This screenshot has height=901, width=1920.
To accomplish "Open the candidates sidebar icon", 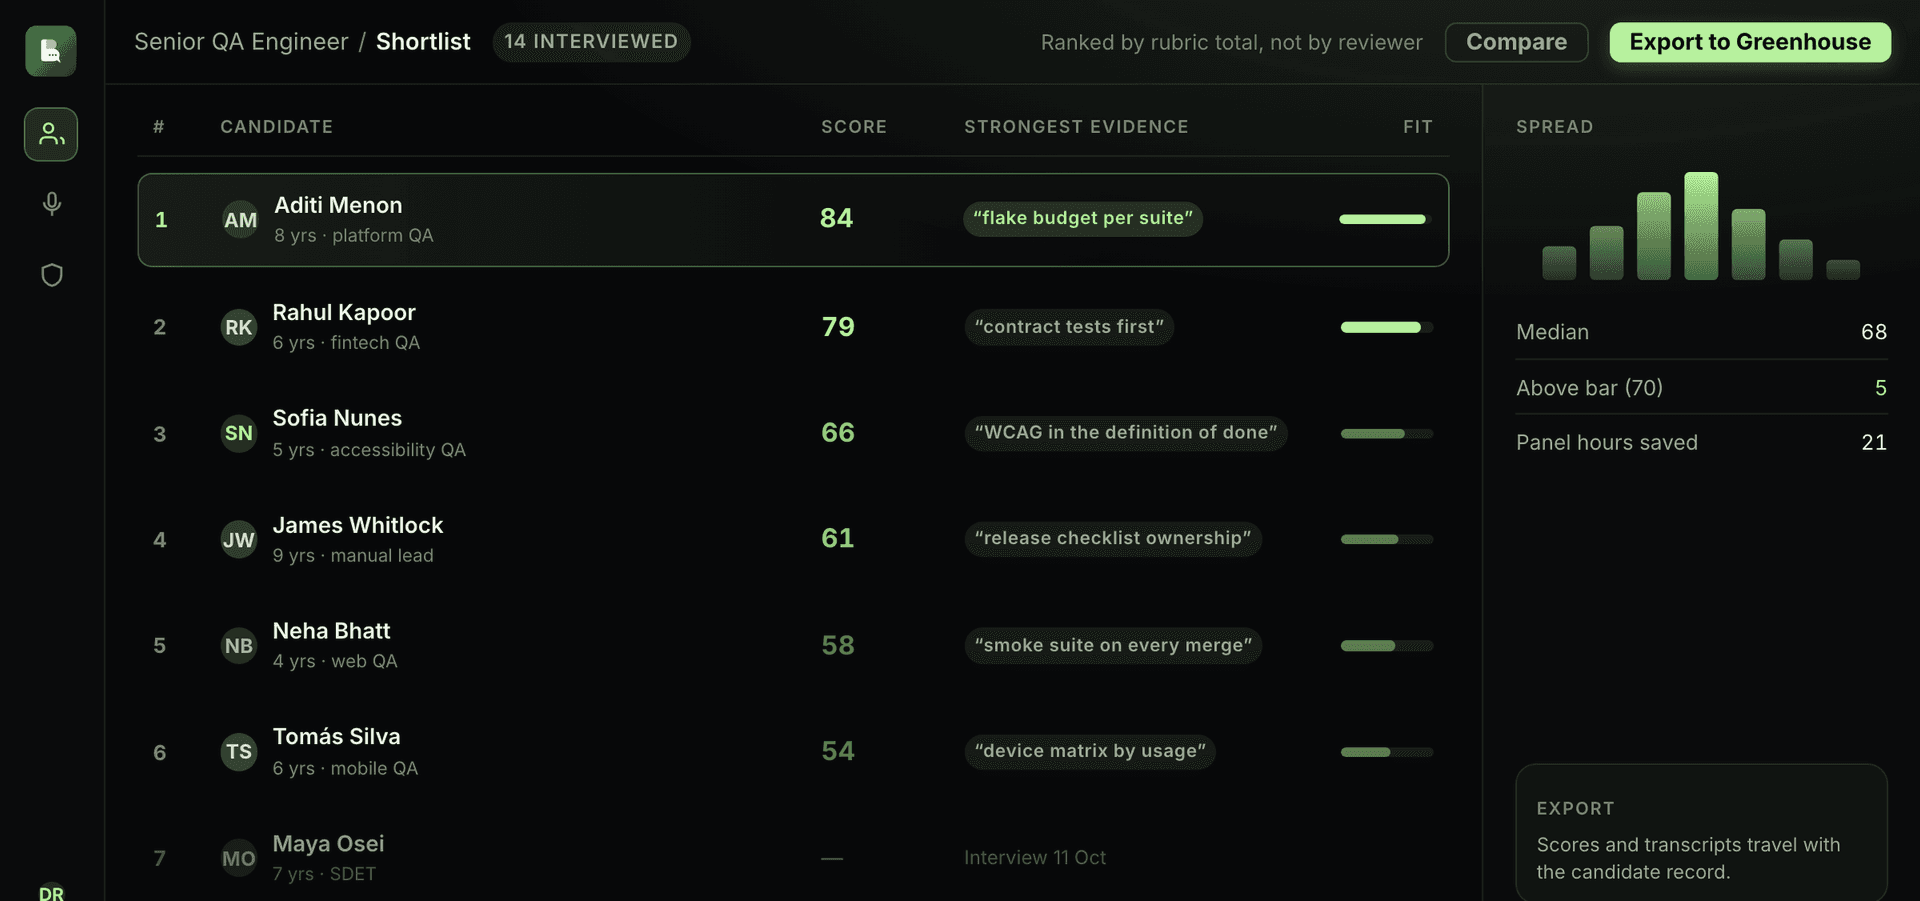I will (x=51, y=134).
